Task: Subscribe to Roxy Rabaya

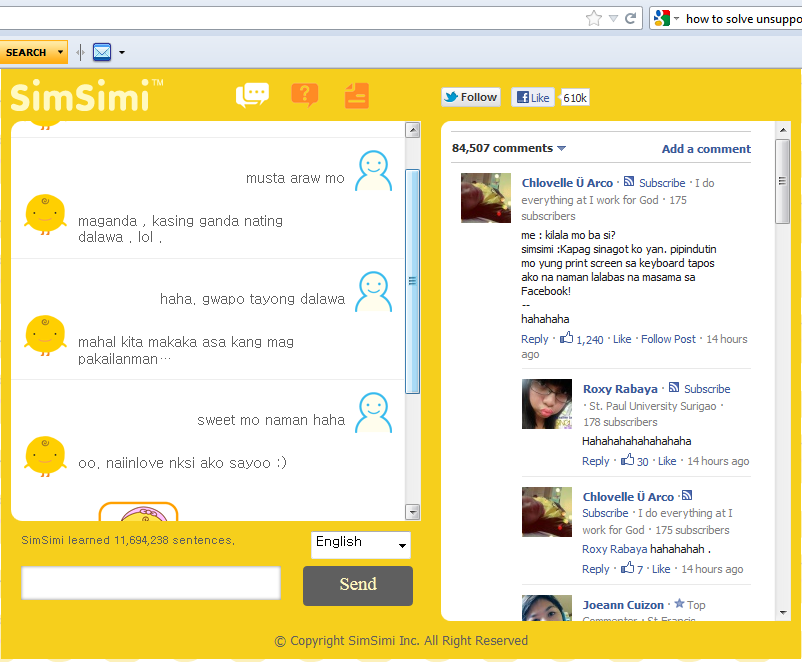Action: click(x=707, y=389)
